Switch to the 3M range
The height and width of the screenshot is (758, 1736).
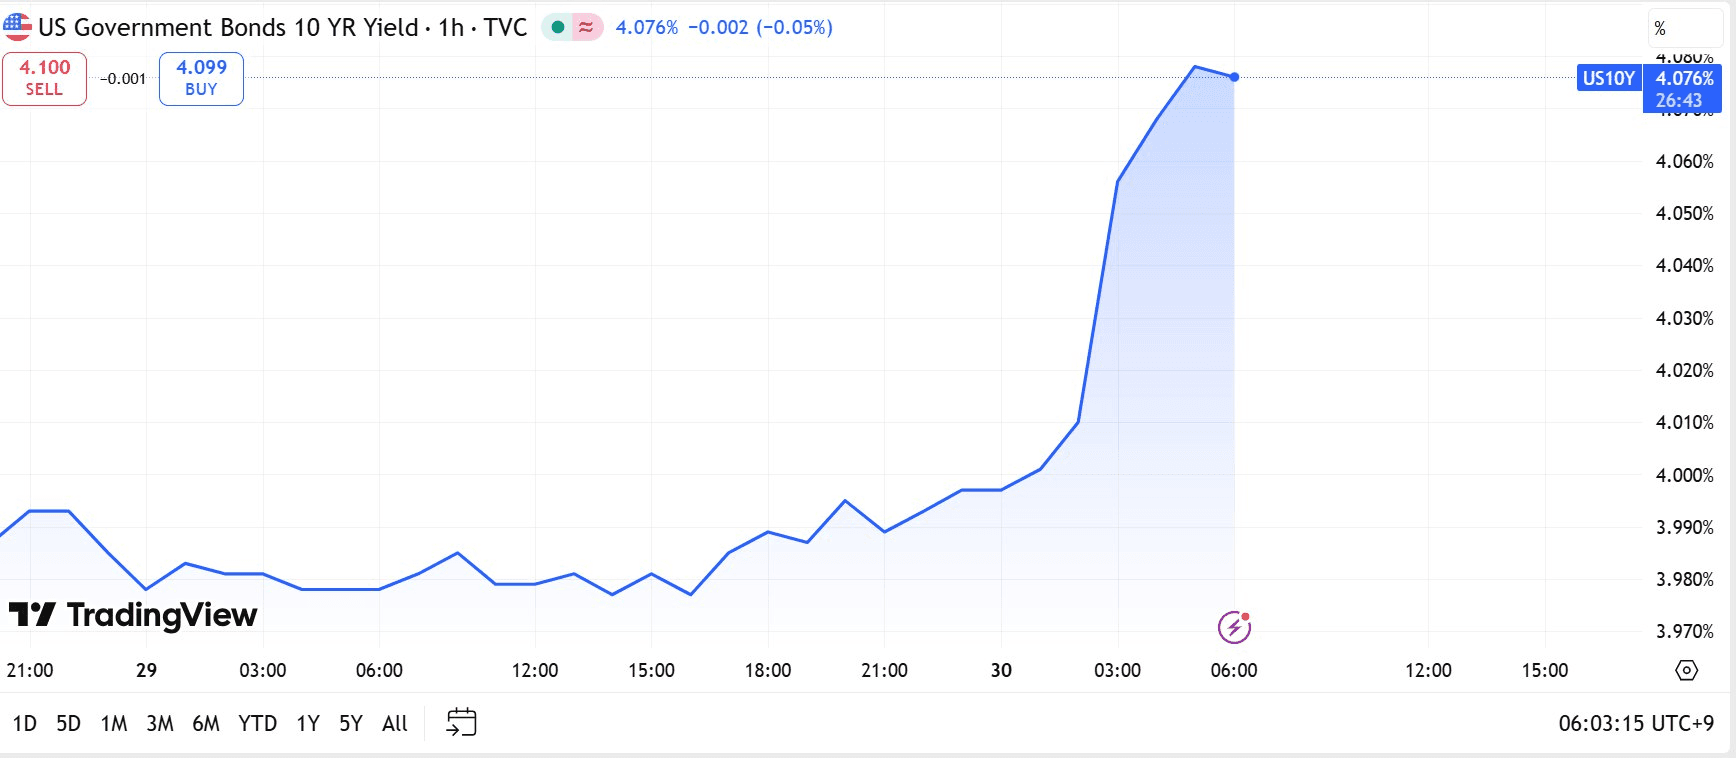click(x=160, y=723)
